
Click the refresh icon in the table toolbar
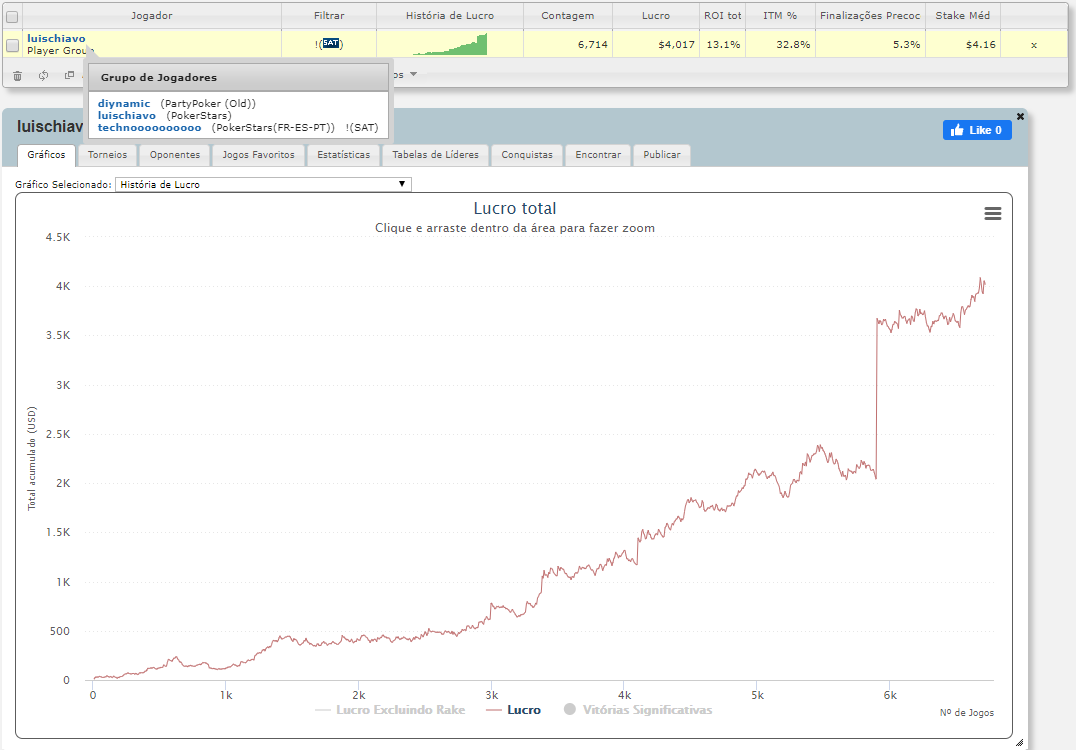click(43, 75)
